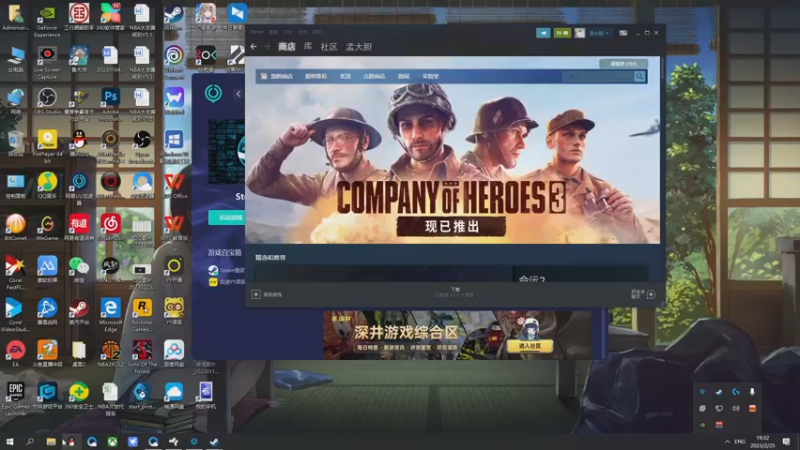Click the add game plus icon
The height and width of the screenshot is (450, 800).
click(256, 294)
